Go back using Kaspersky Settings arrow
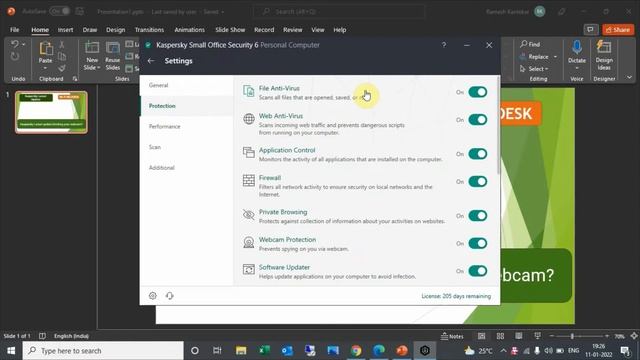 click(x=151, y=61)
